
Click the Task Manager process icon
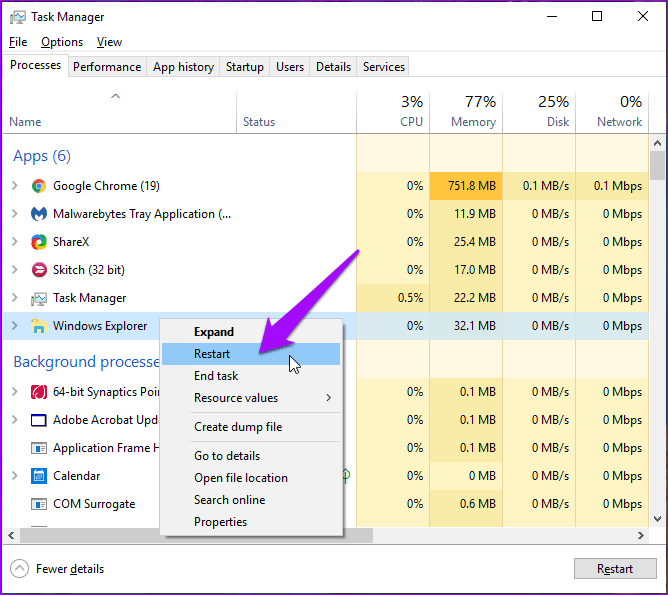(39, 298)
